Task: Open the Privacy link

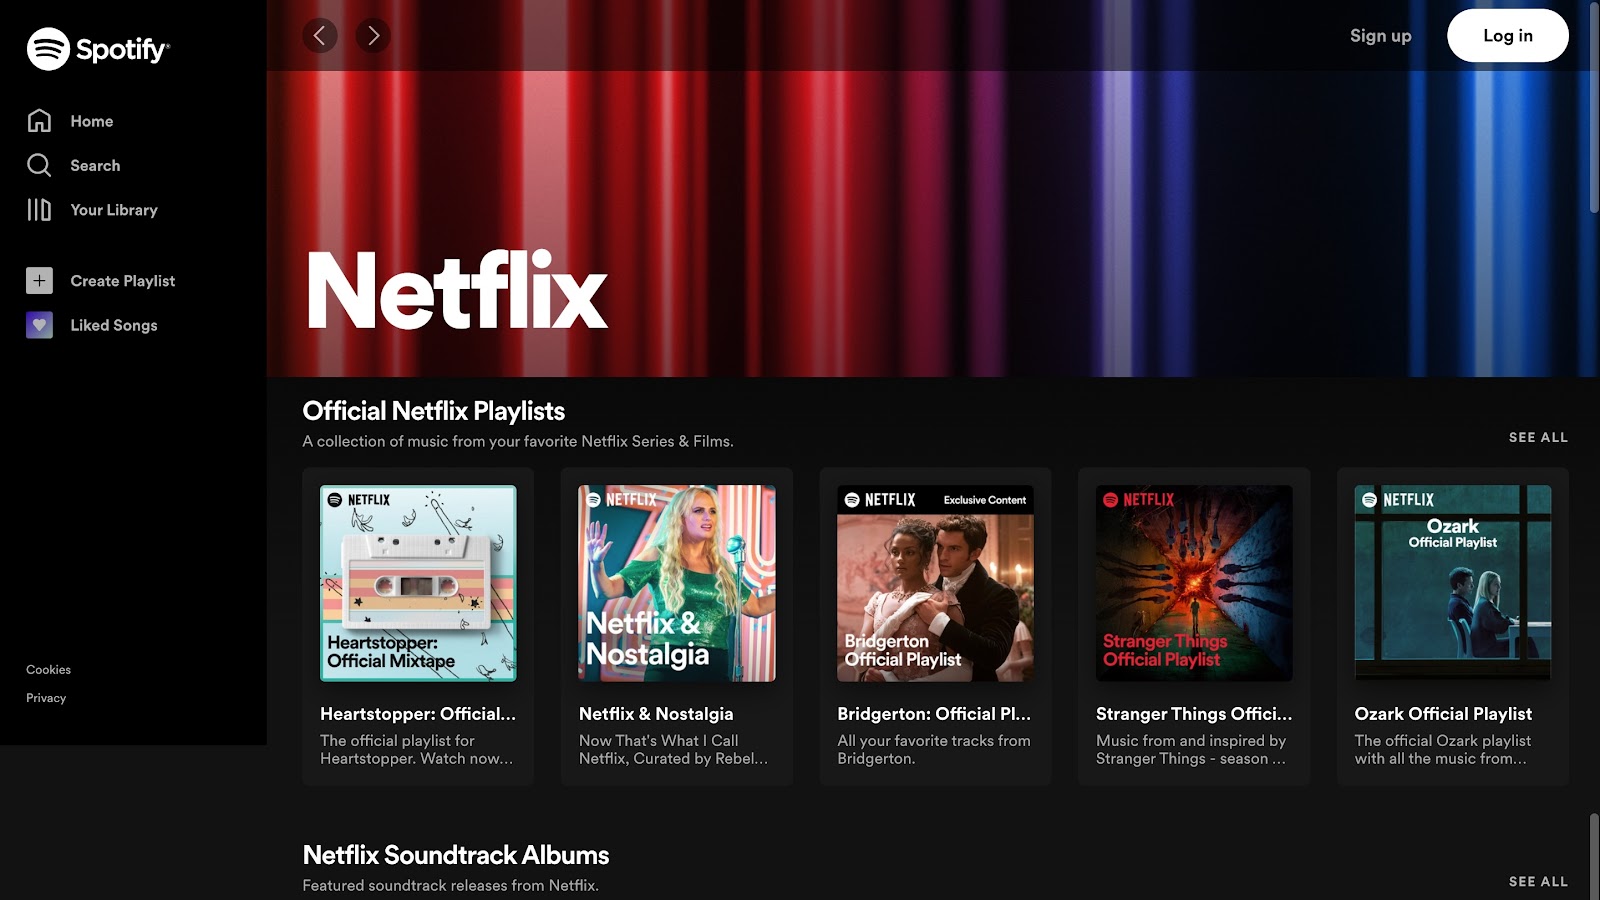Action: click(x=46, y=698)
